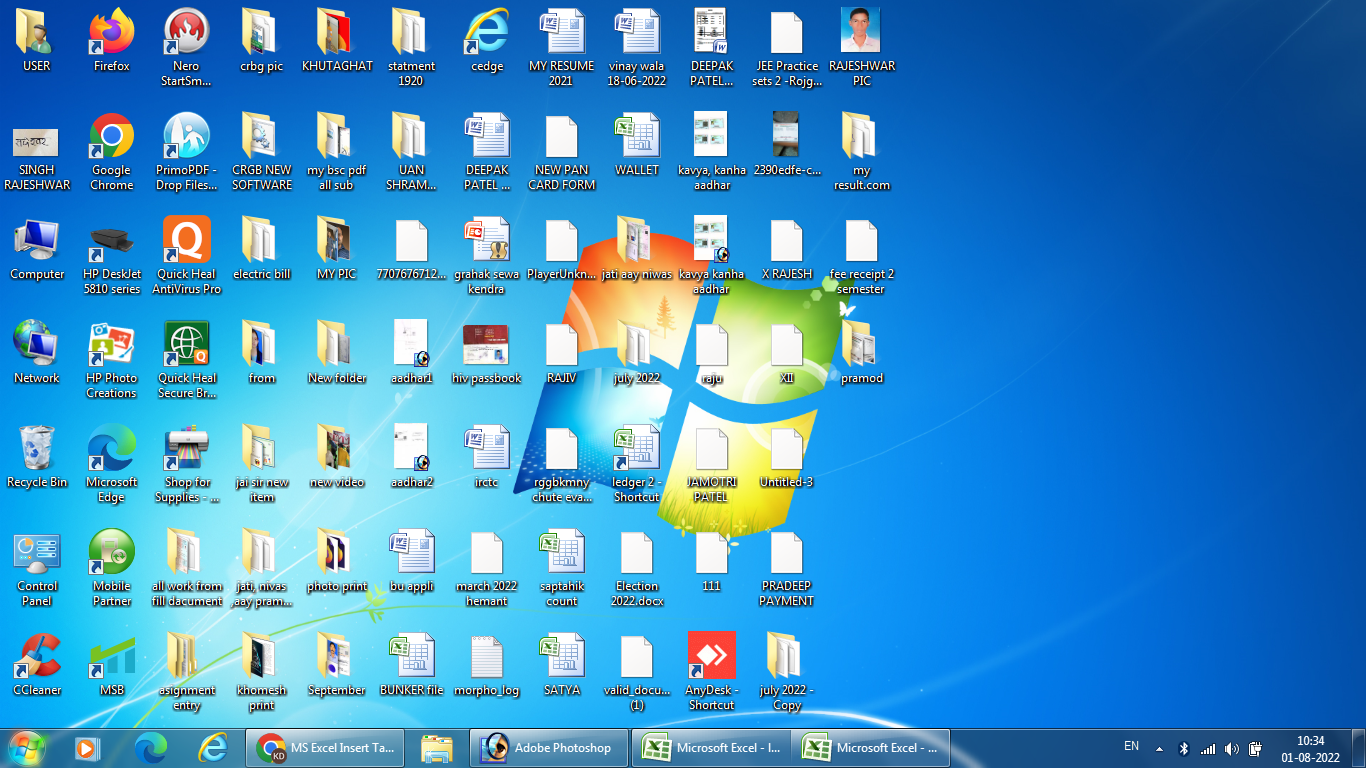
Task: Select the Computer desktop icon
Action: 37,249
